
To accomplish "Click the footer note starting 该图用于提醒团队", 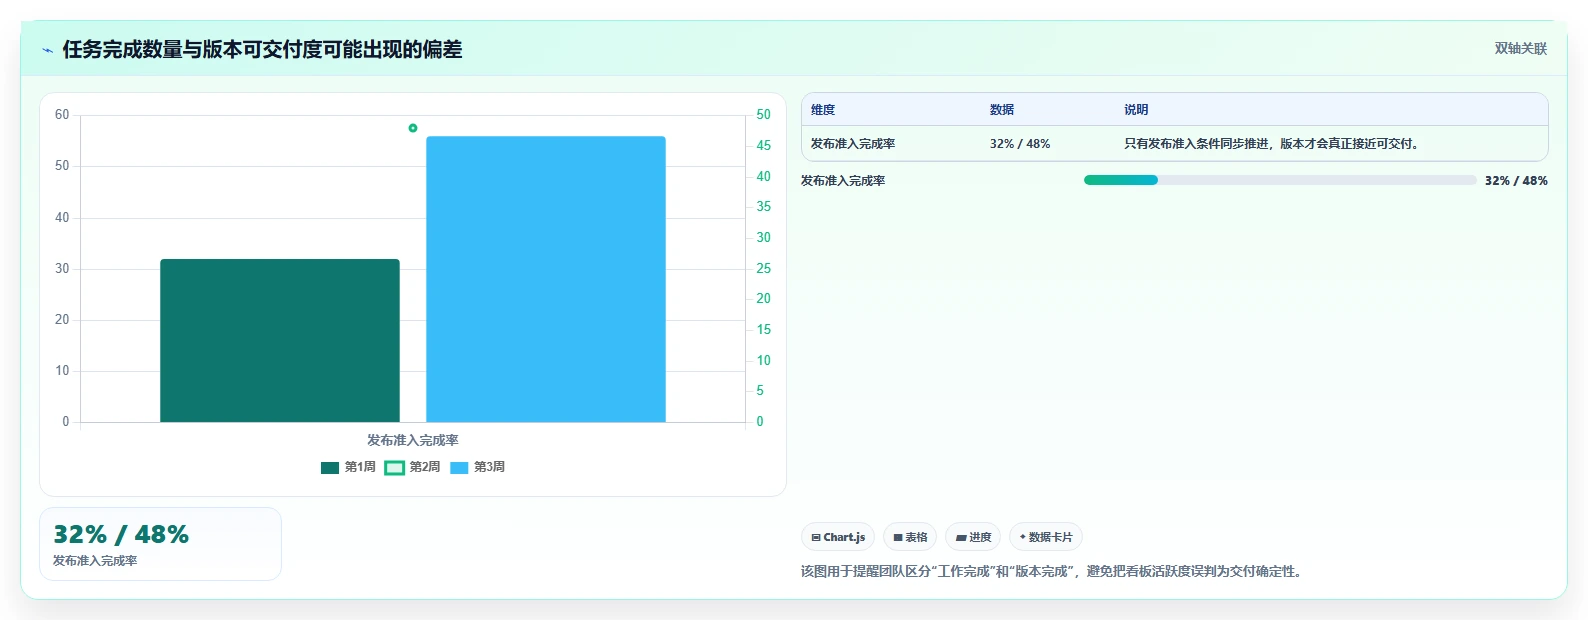I will click(1053, 571).
